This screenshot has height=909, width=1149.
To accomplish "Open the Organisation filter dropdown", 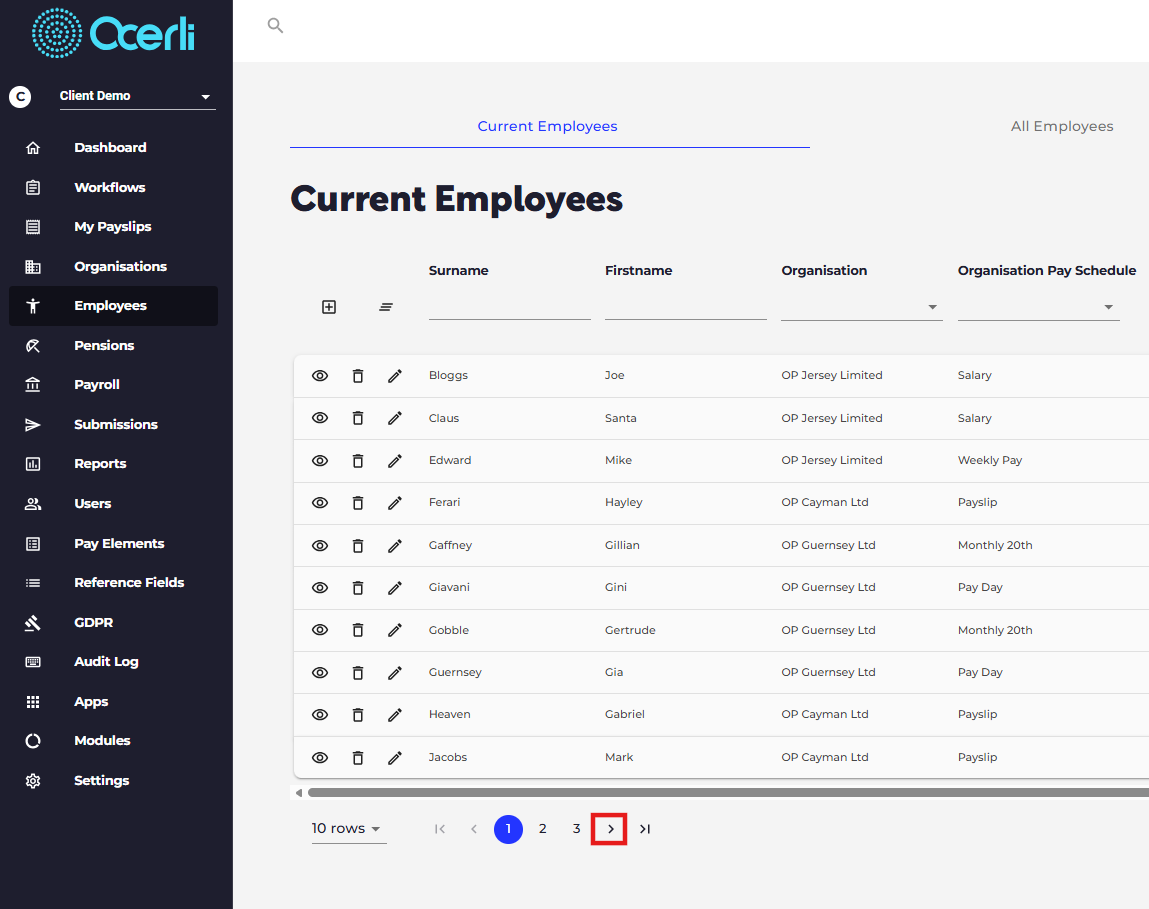I will coord(862,307).
